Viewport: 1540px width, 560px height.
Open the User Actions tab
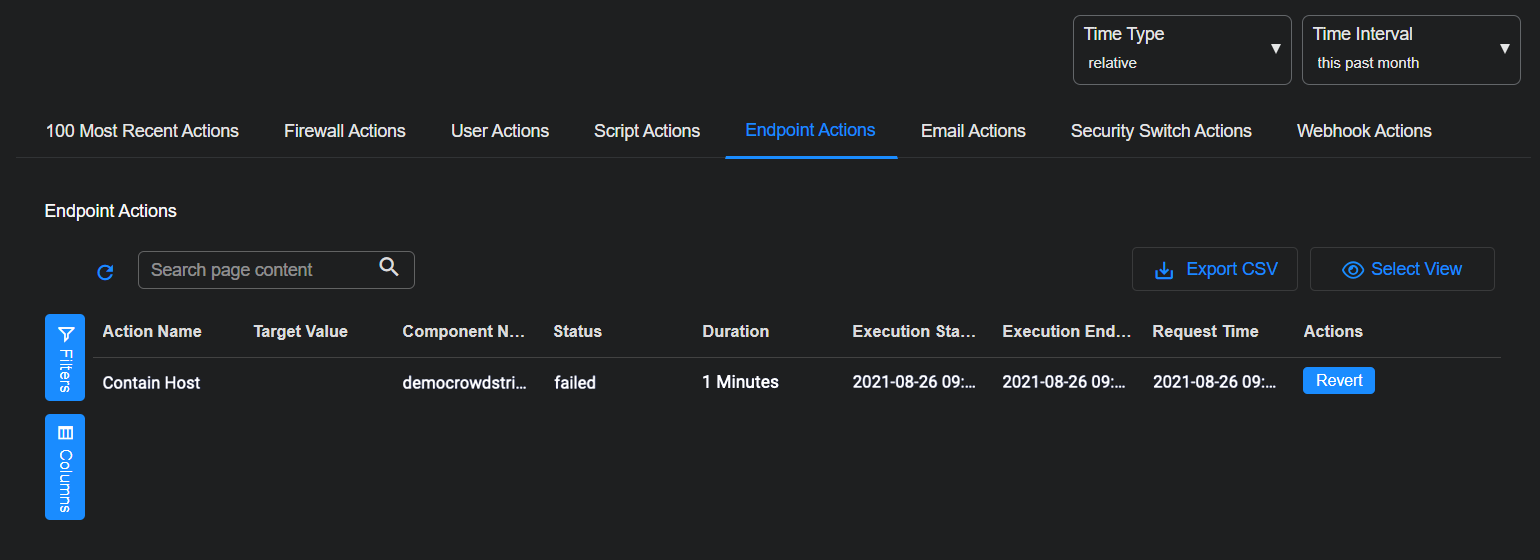click(500, 131)
